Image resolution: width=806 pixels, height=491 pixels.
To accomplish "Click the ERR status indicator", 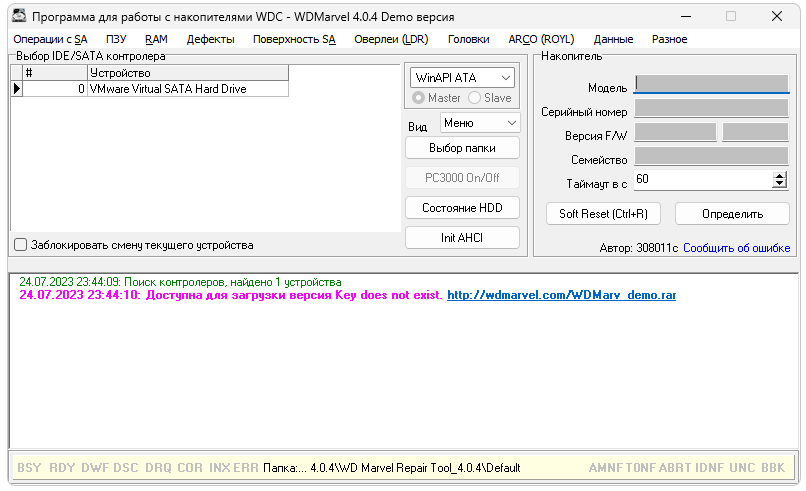I will tap(246, 468).
